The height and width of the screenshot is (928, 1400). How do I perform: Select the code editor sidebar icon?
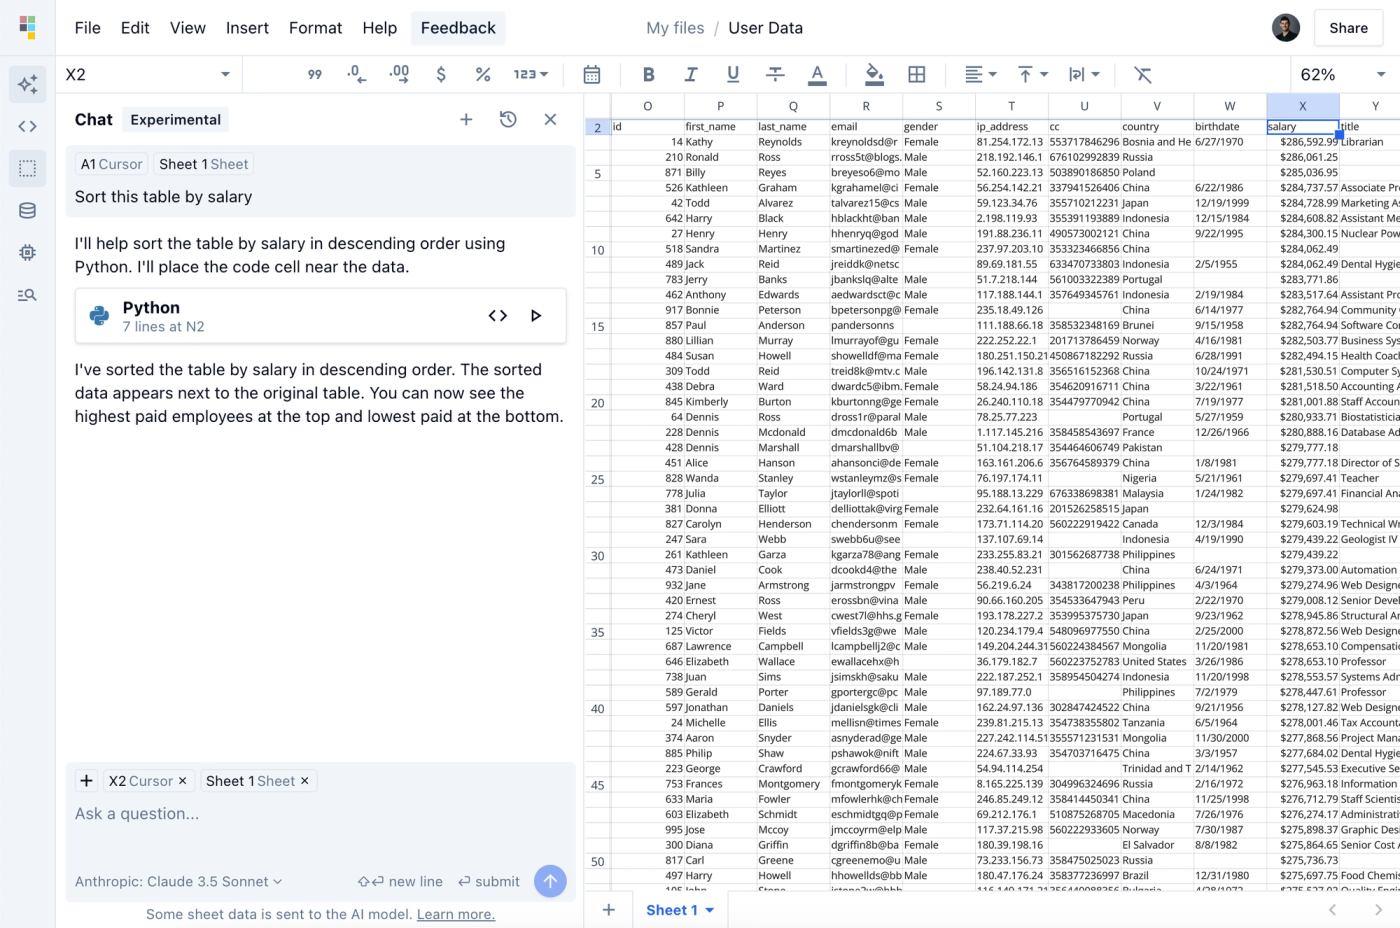(27, 127)
